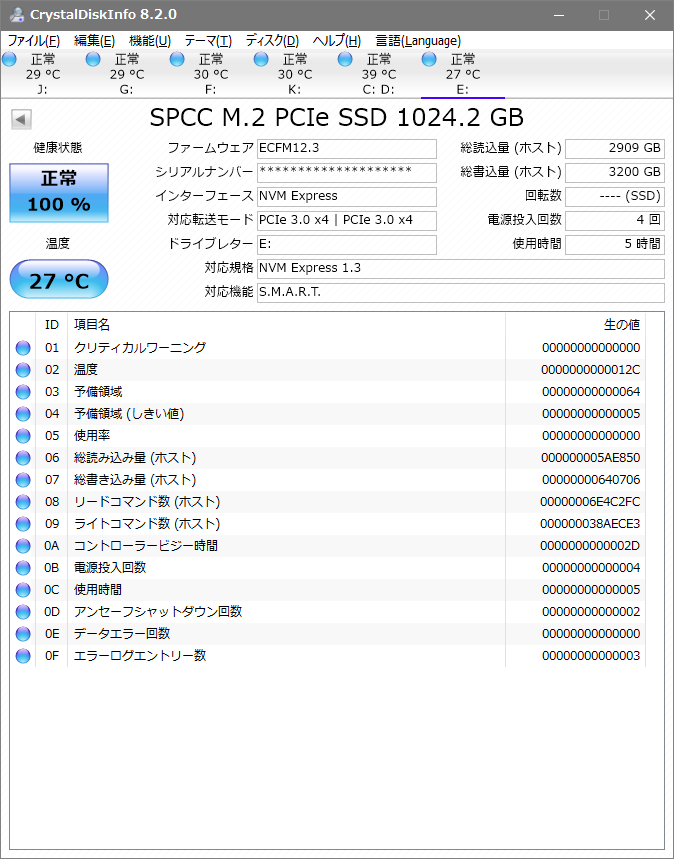Select the health icon for drive J:
This screenshot has height=859, width=674.
[10, 60]
